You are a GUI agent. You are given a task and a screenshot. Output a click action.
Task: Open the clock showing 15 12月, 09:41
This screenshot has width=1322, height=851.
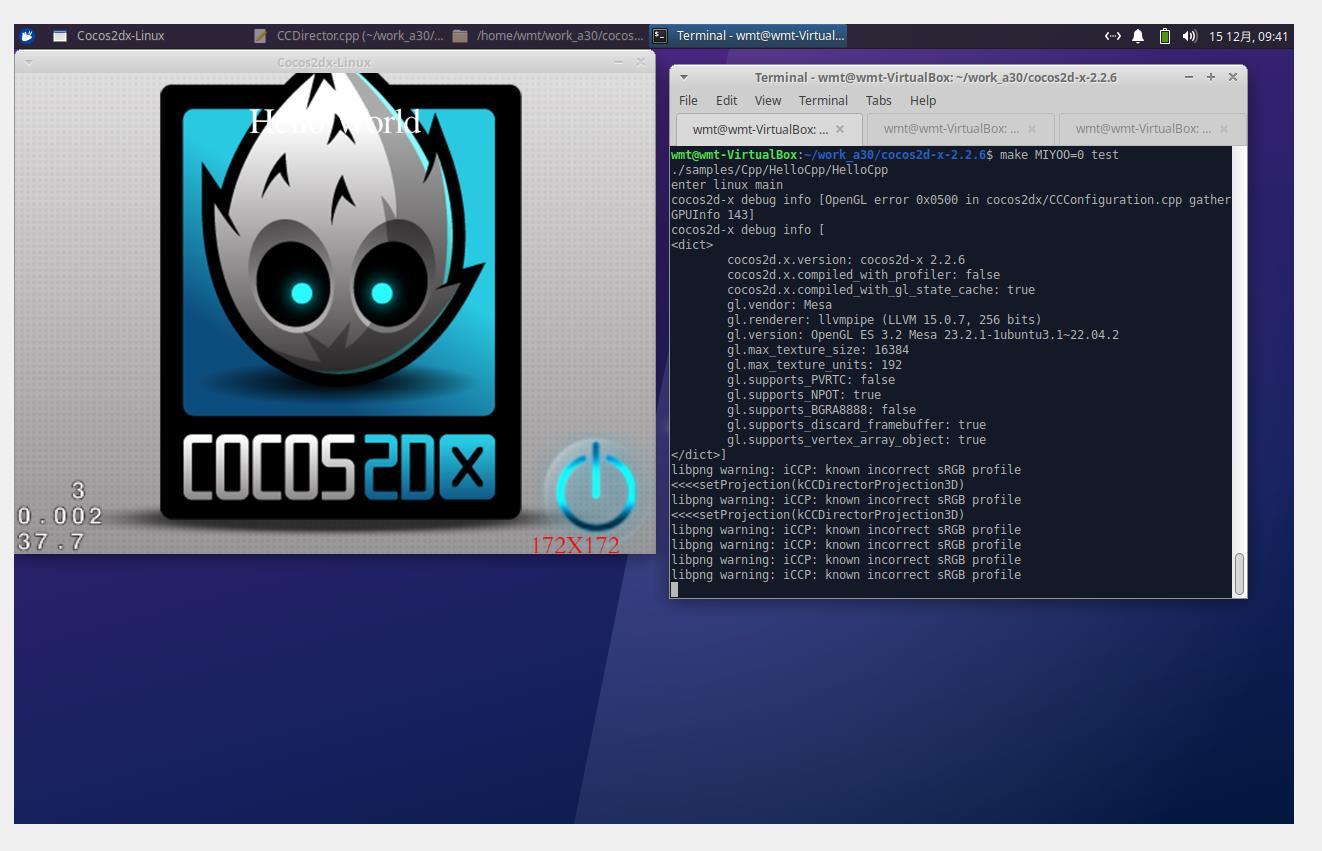1248,36
